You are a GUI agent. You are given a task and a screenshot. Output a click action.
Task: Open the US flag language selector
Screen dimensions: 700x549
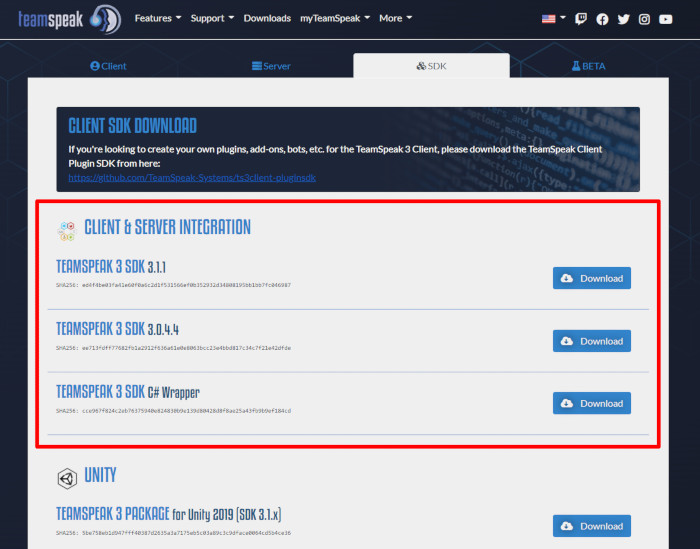coord(554,19)
